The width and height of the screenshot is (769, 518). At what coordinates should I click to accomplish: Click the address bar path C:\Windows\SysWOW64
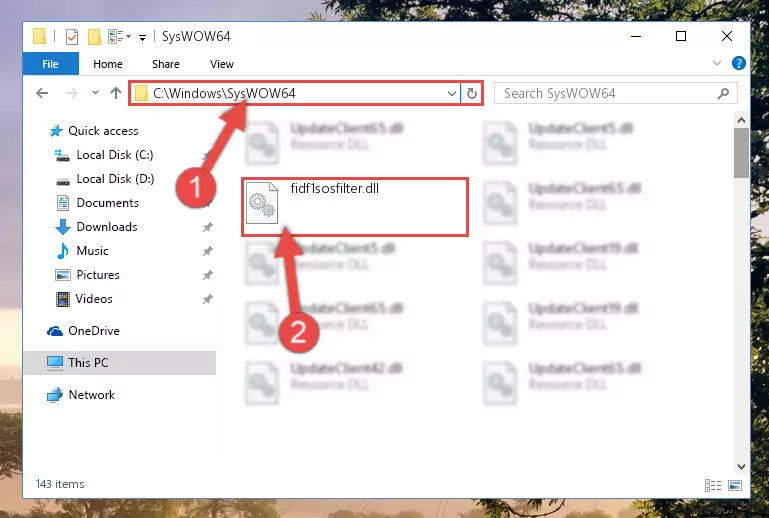coord(224,93)
